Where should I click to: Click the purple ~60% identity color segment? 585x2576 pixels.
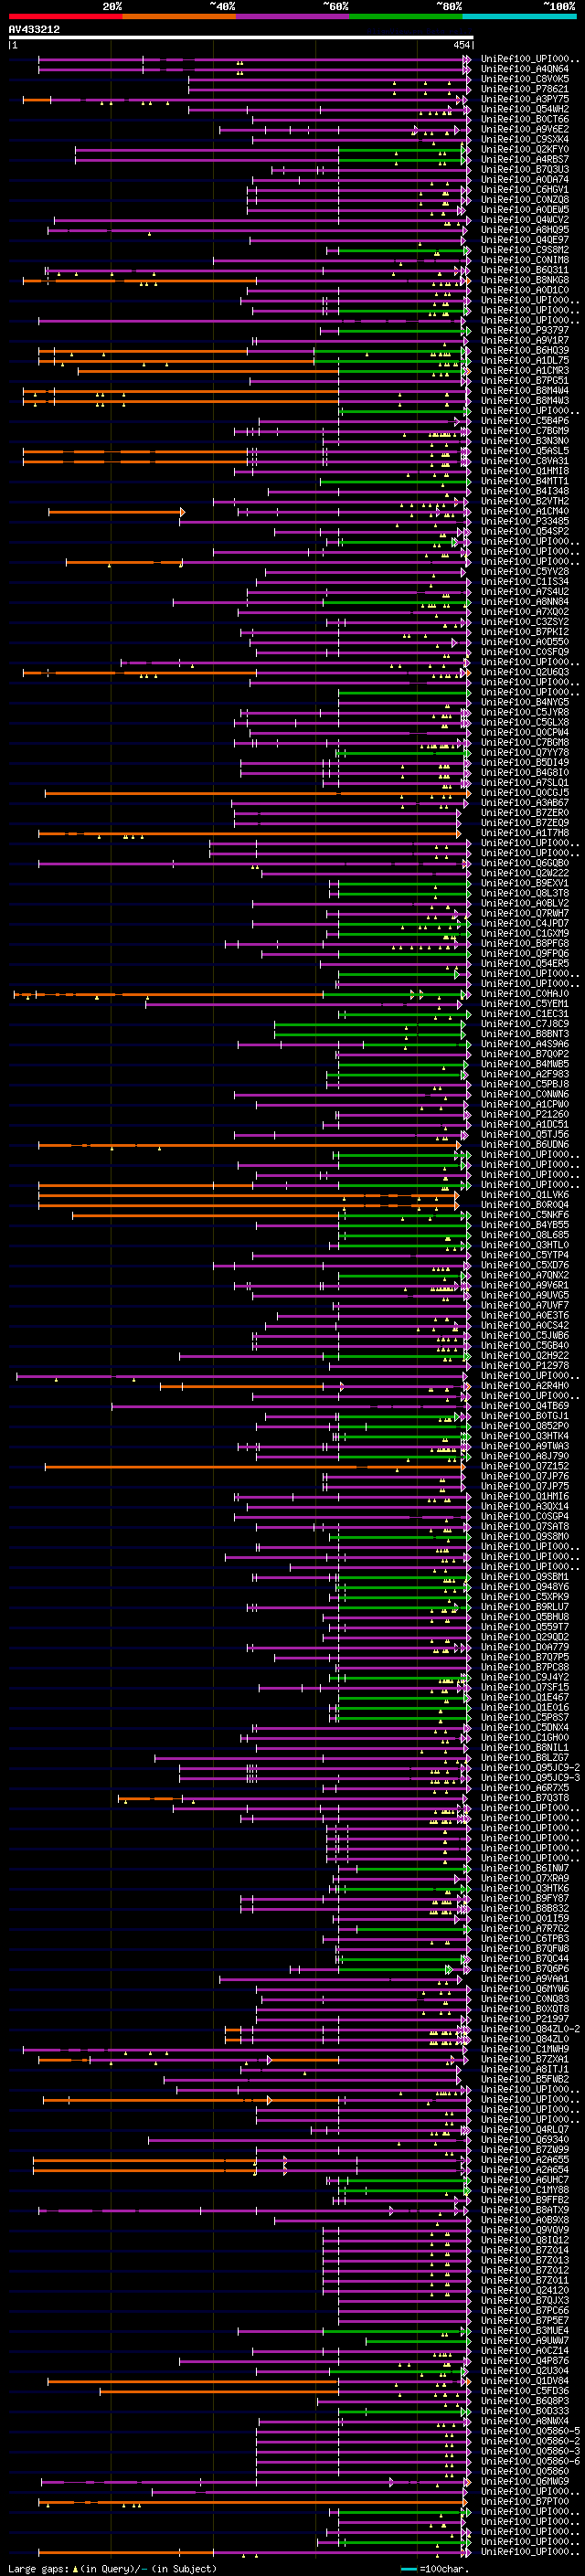(293, 16)
